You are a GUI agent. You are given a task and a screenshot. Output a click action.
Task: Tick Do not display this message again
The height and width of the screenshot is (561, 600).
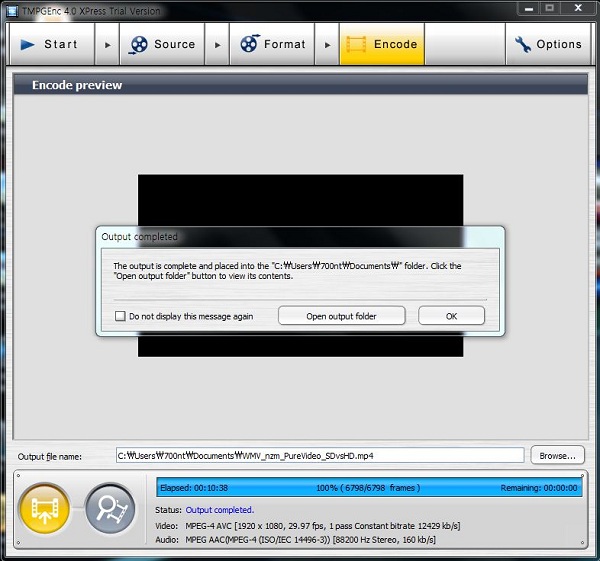[120, 316]
